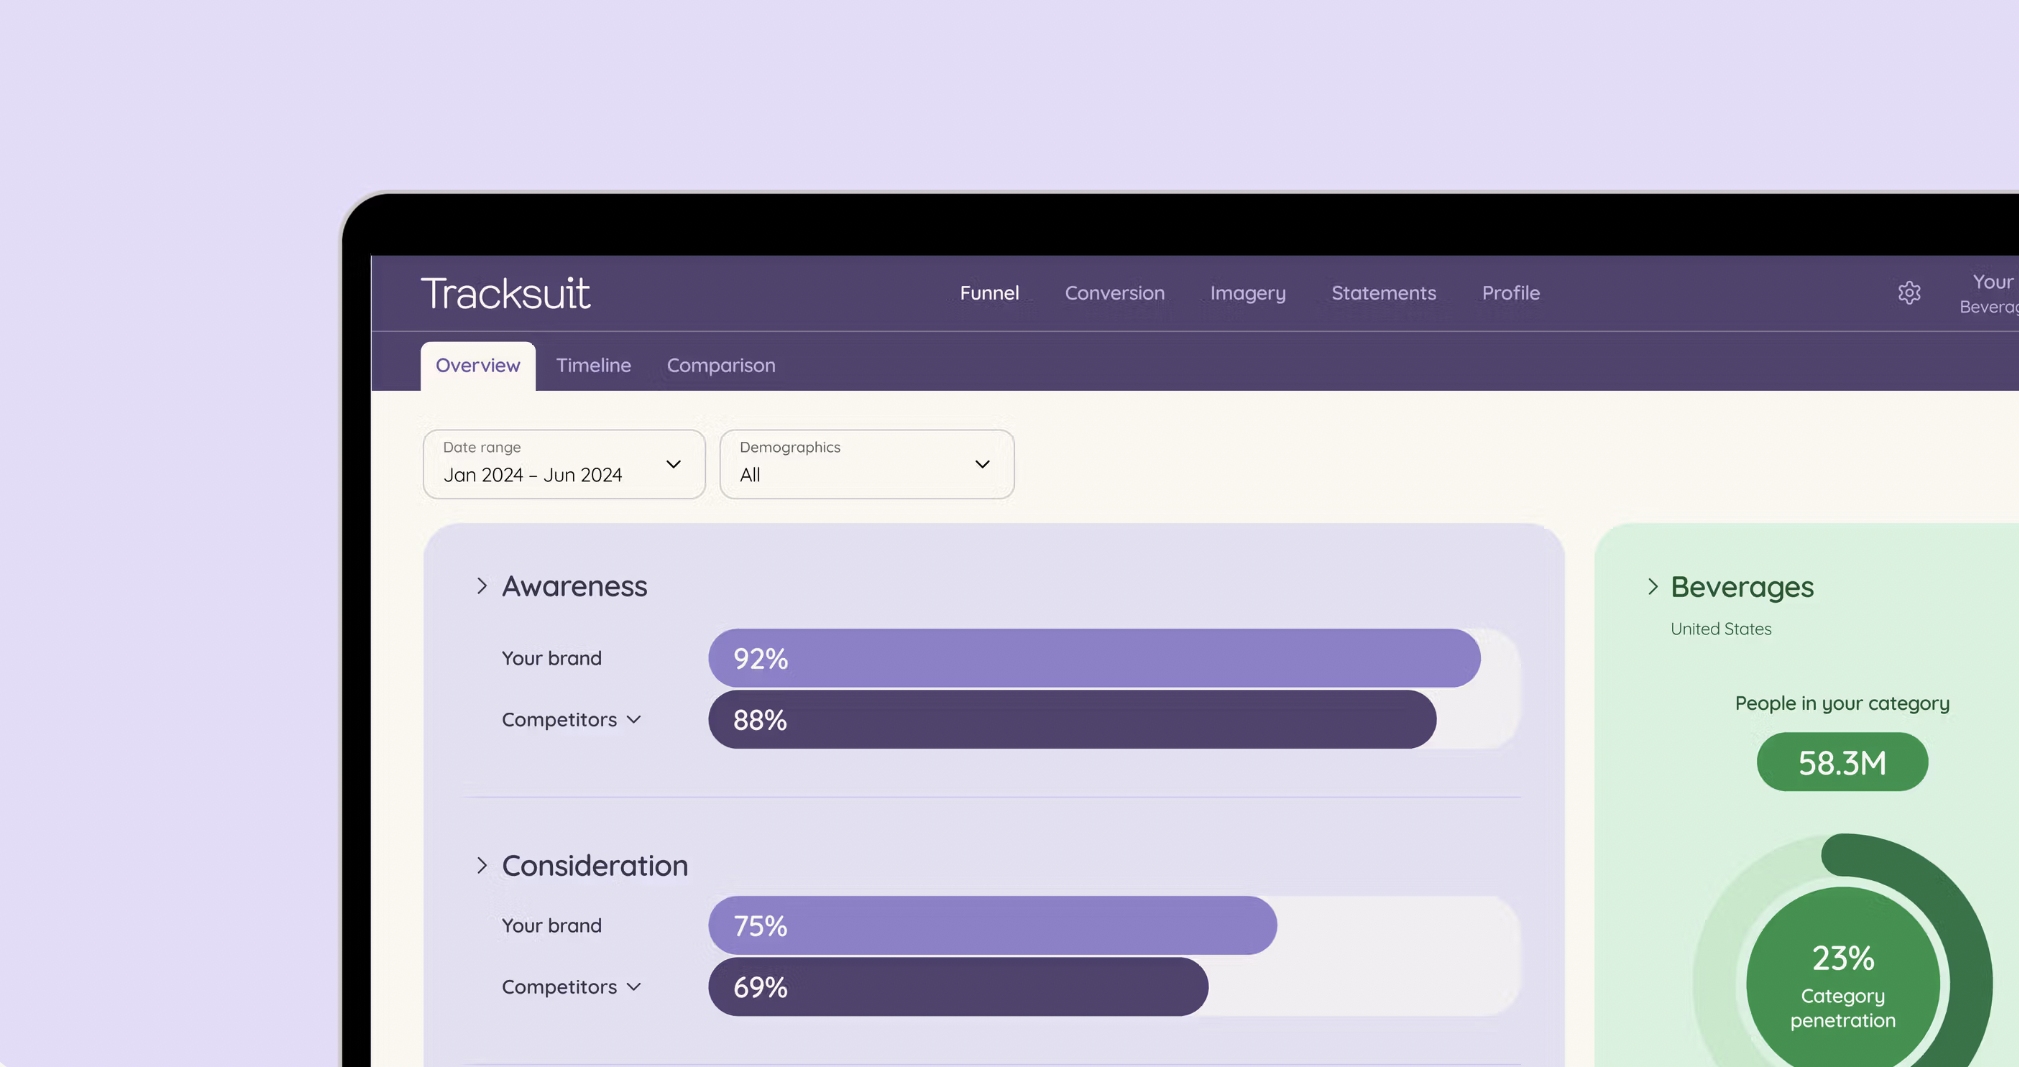This screenshot has height=1067, width=2019.
Task: Open the Statements navigation item
Action: pos(1383,293)
